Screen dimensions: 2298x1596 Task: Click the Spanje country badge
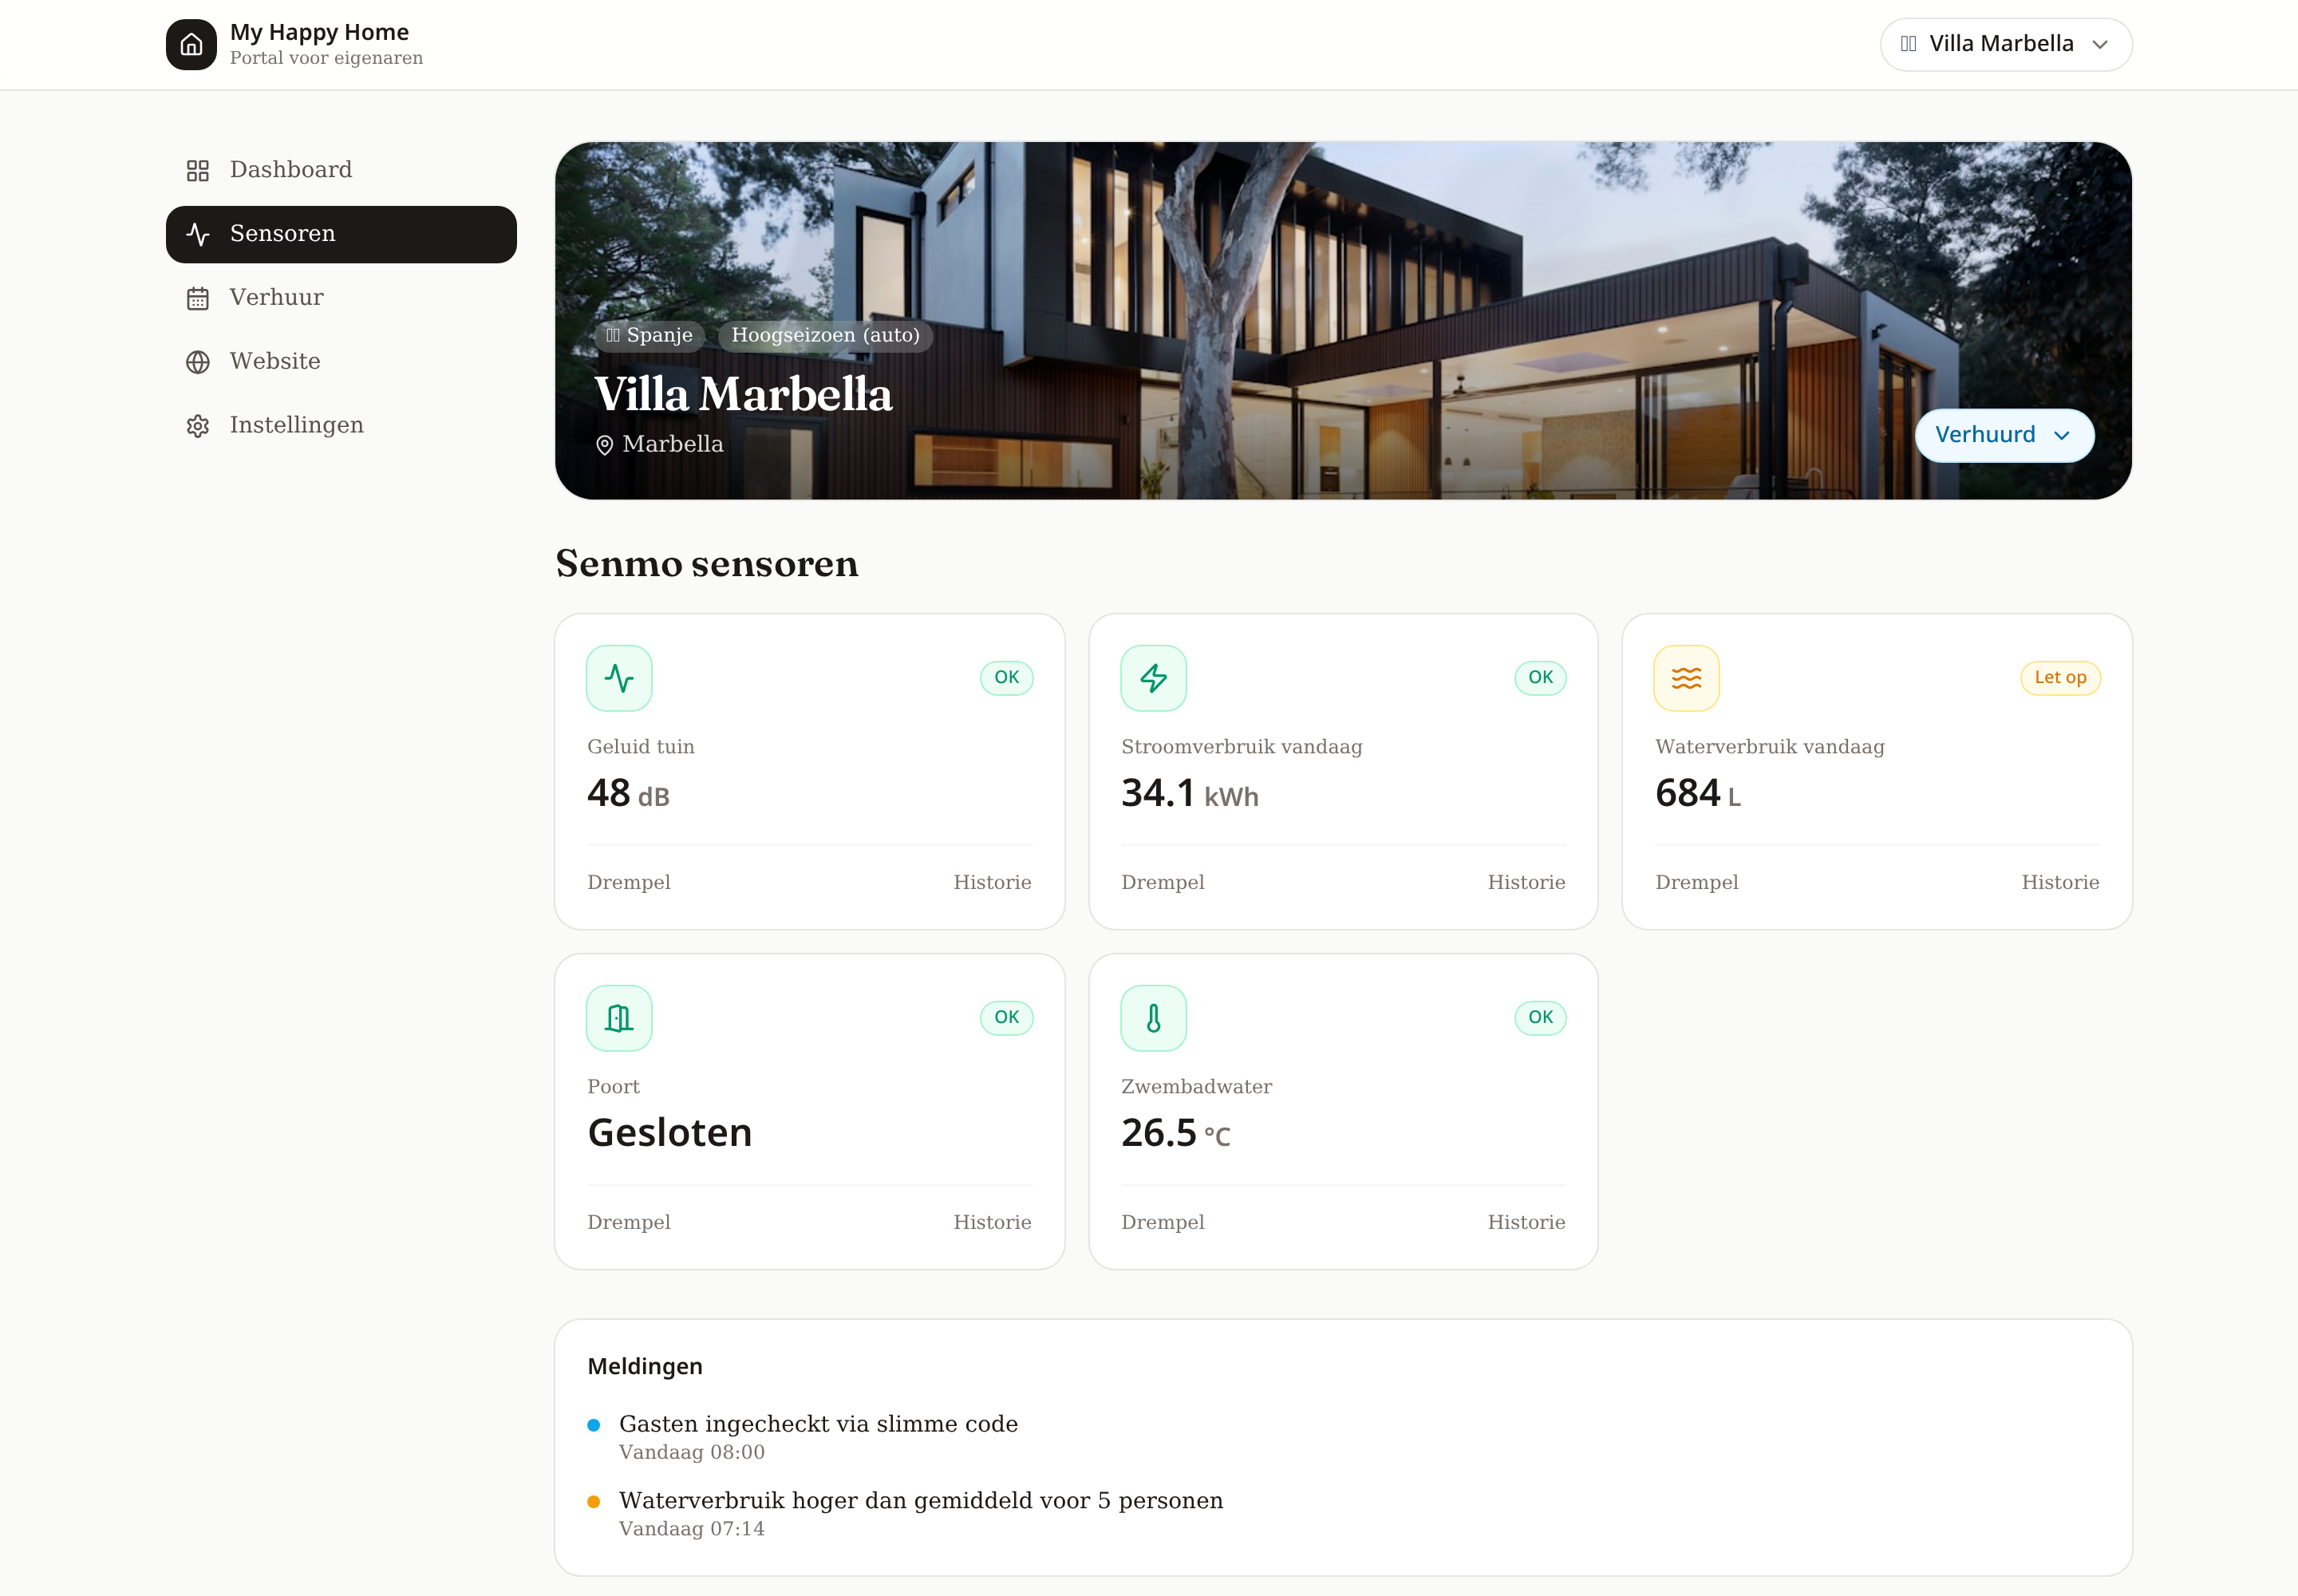649,335
